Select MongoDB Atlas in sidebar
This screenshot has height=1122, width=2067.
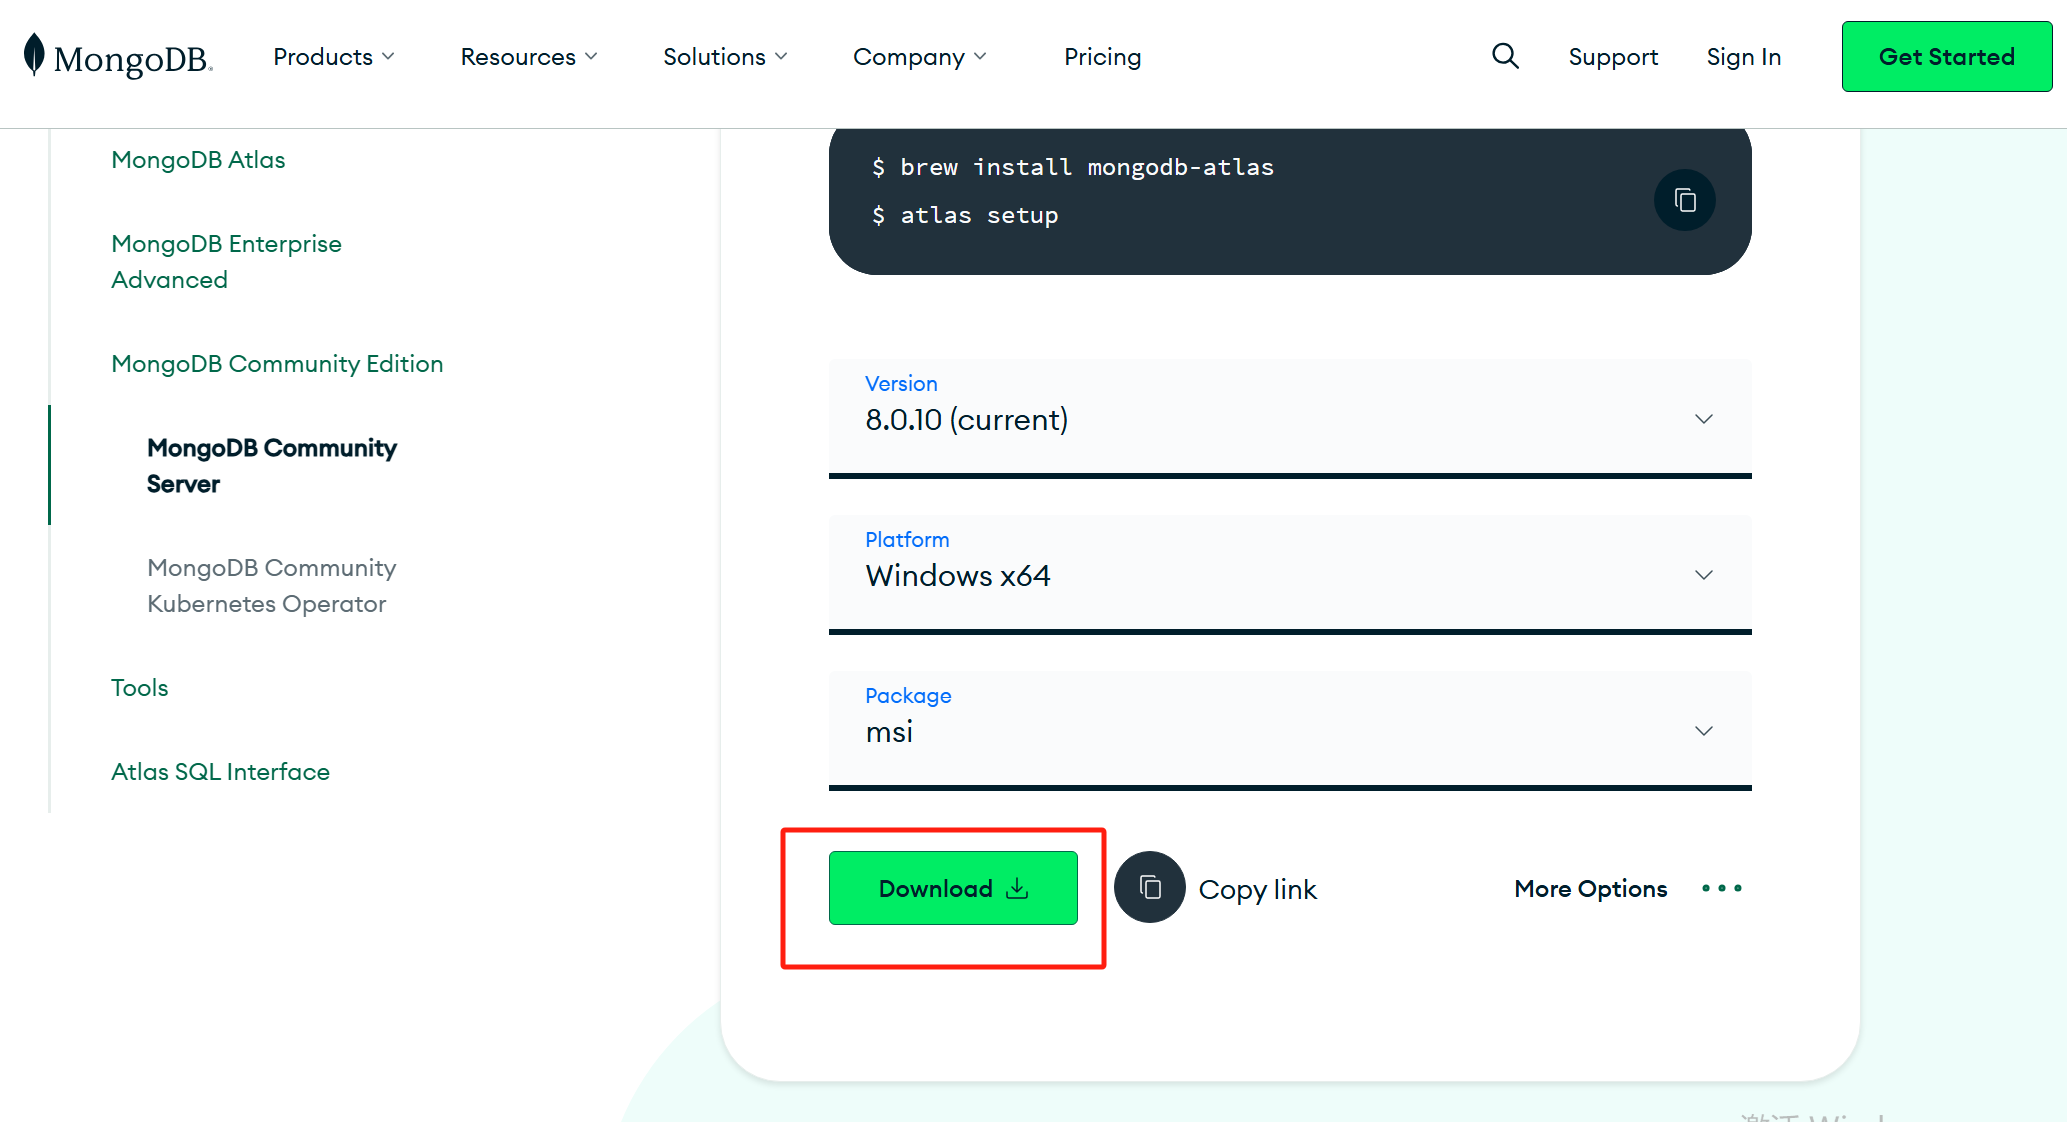pos(198,160)
